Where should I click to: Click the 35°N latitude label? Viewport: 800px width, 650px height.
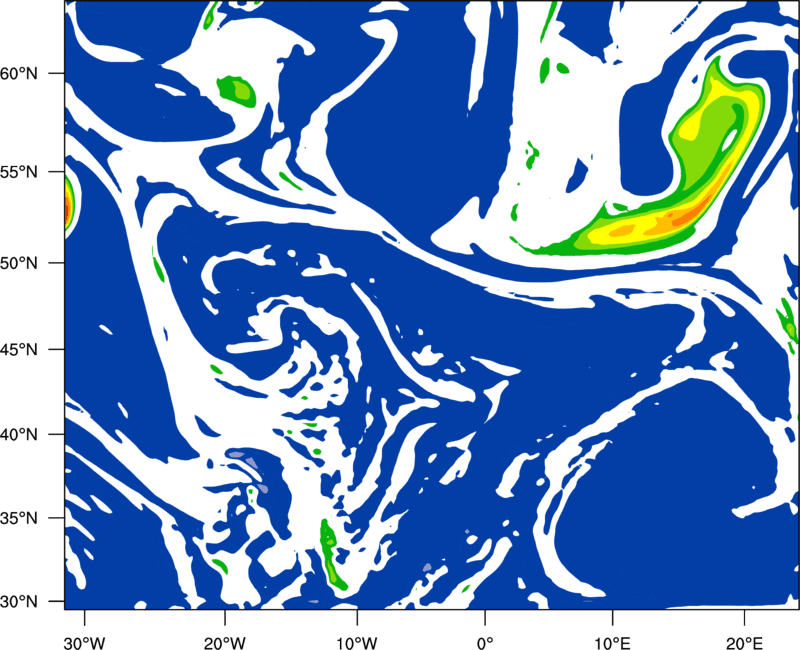(x=19, y=518)
